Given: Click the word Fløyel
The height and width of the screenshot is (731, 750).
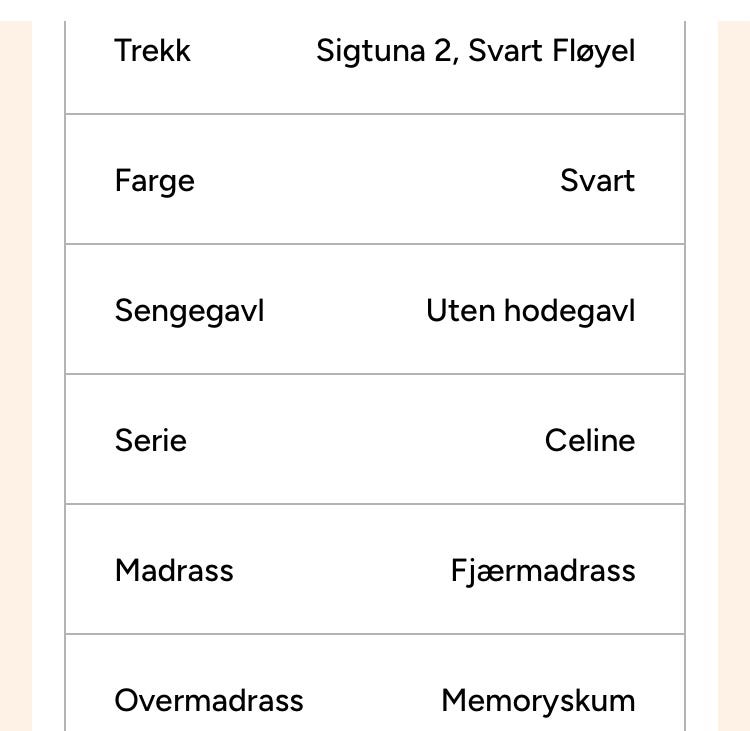Looking at the screenshot, I should click(594, 52).
